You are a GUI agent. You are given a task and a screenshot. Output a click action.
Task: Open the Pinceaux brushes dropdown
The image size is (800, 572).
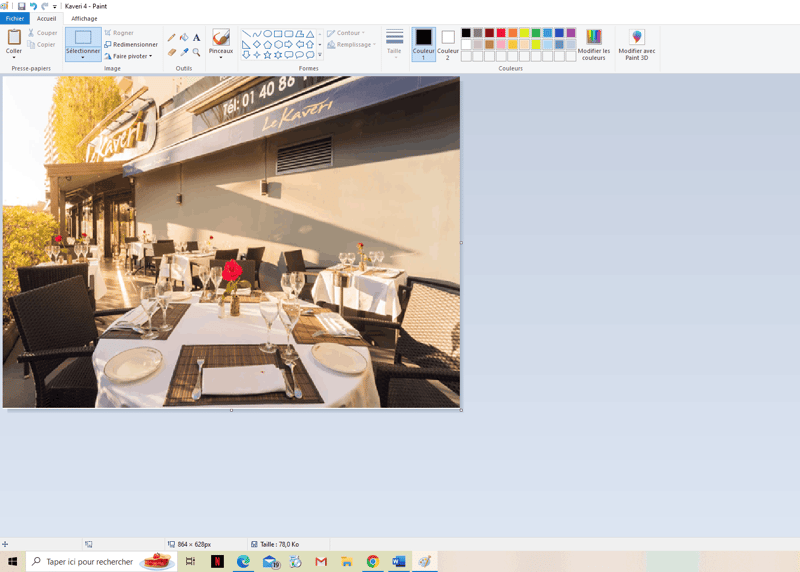coord(220,56)
